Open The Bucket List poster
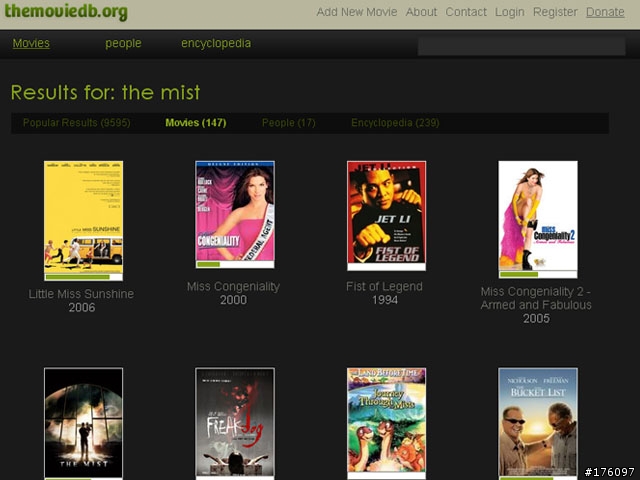This screenshot has width=640, height=480. coord(538,424)
